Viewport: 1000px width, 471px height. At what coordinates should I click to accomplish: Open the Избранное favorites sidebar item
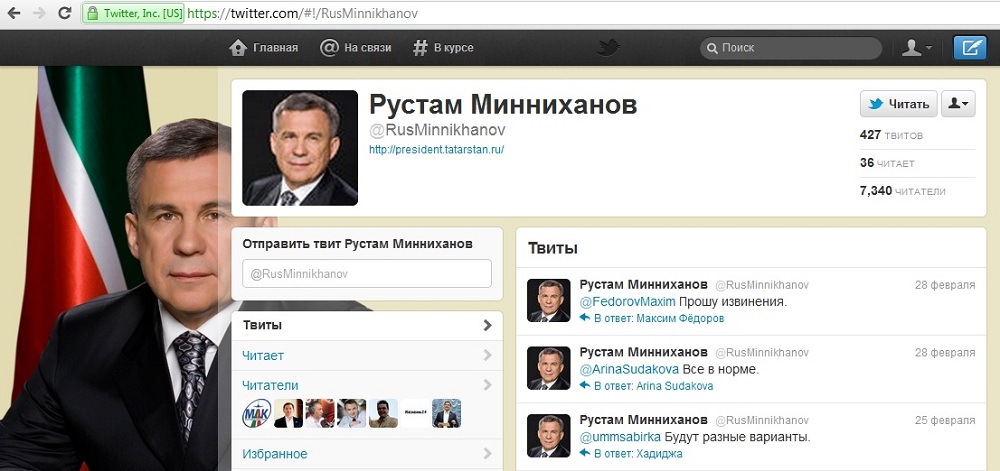tap(367, 454)
